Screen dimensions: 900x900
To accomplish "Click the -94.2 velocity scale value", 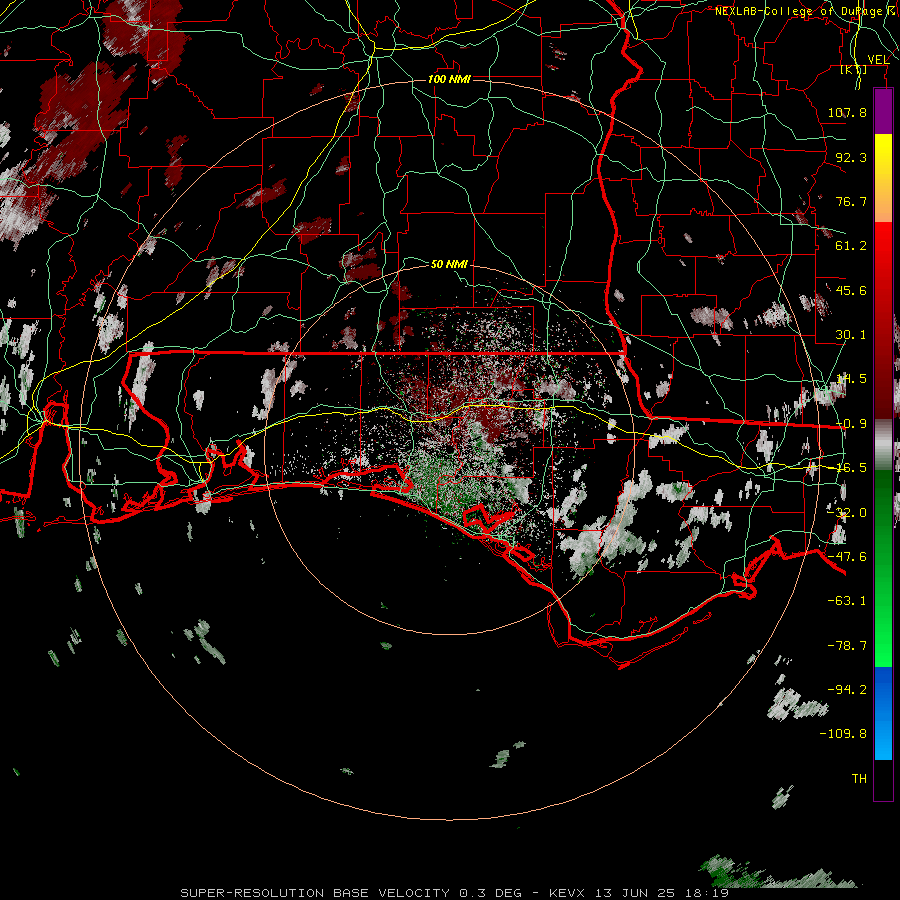I will point(847,689).
